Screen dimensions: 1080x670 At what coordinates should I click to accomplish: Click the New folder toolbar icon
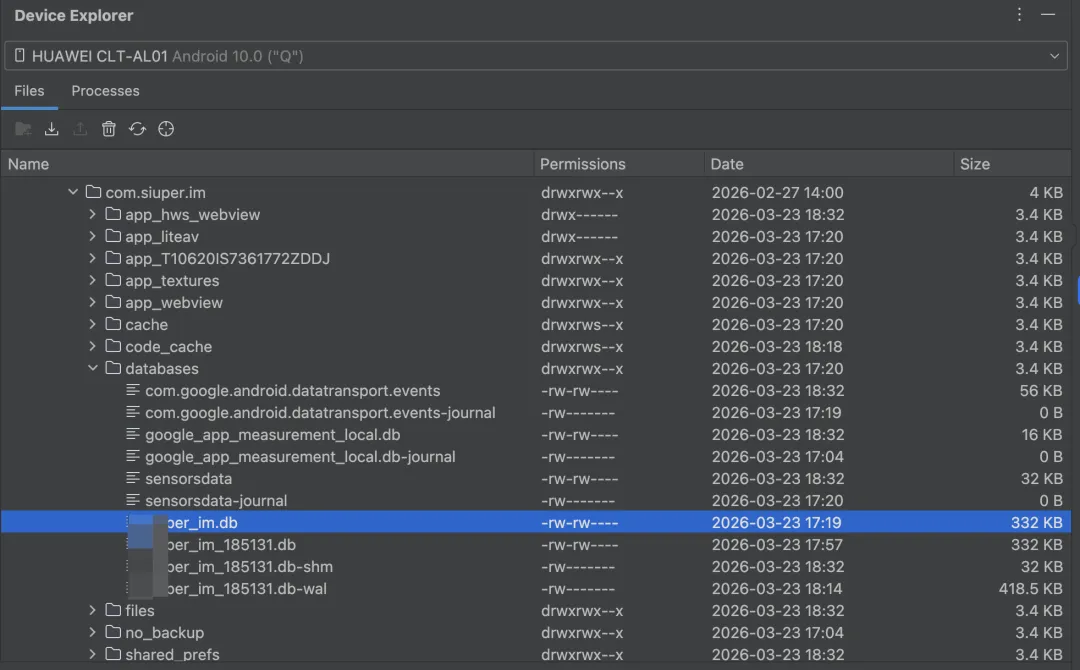point(23,129)
